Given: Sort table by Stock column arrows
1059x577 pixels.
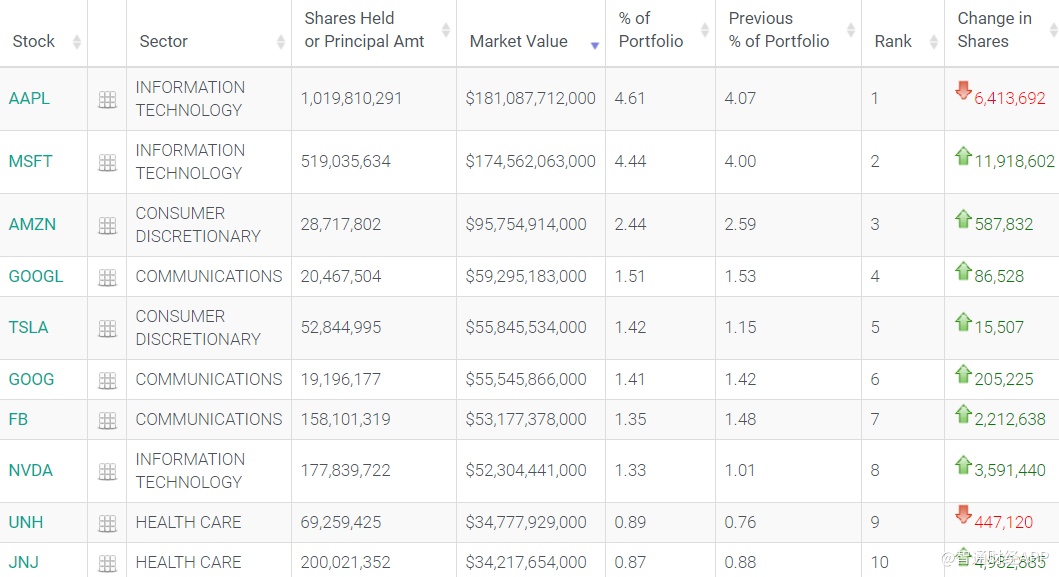Looking at the screenshot, I should pyautogui.click(x=77, y=42).
